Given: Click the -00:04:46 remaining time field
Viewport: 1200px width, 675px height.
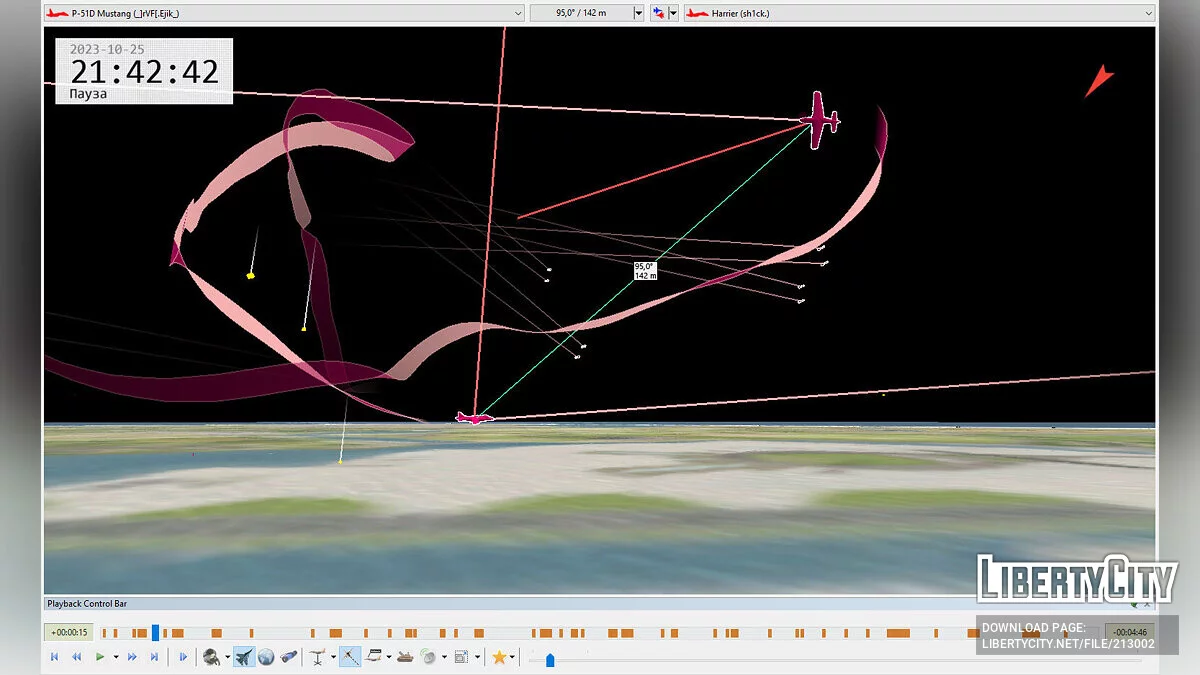Looking at the screenshot, I should (1129, 632).
